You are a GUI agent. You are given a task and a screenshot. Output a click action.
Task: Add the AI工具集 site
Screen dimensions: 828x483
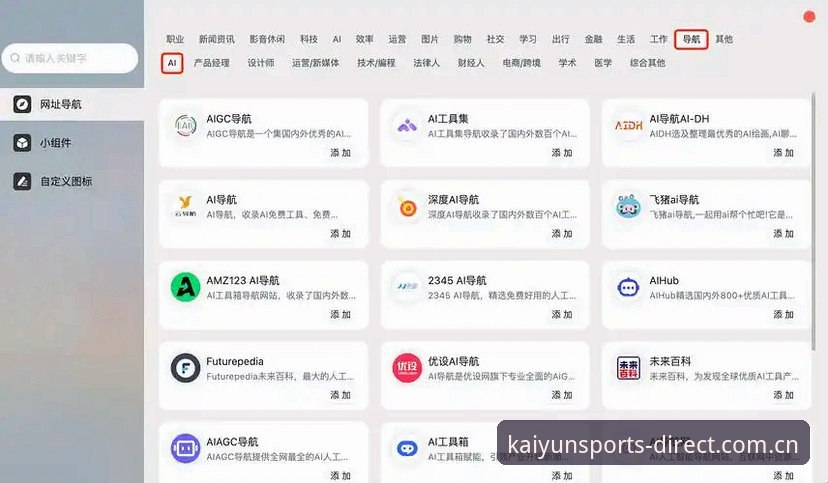(x=562, y=153)
